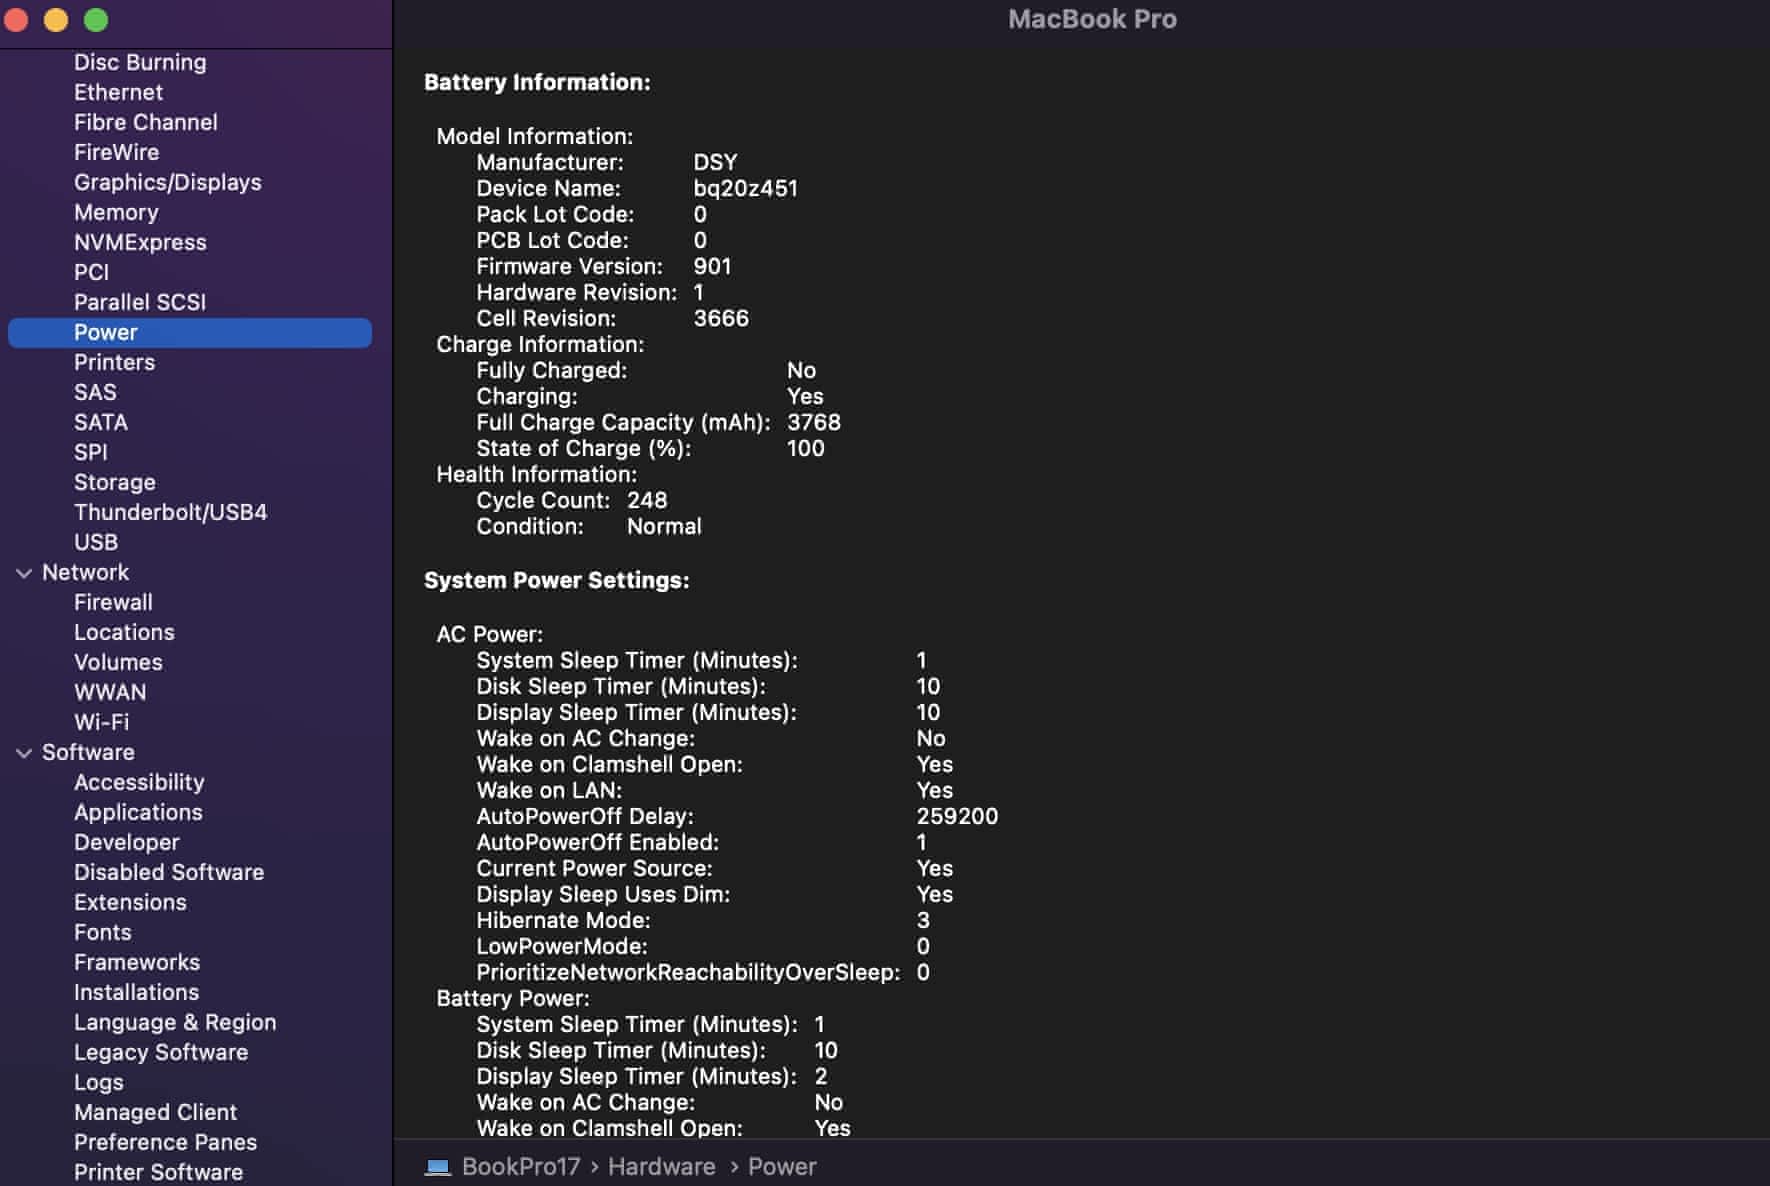Click the Software category heading
Viewport: 1770px width, 1186px height.
point(88,752)
